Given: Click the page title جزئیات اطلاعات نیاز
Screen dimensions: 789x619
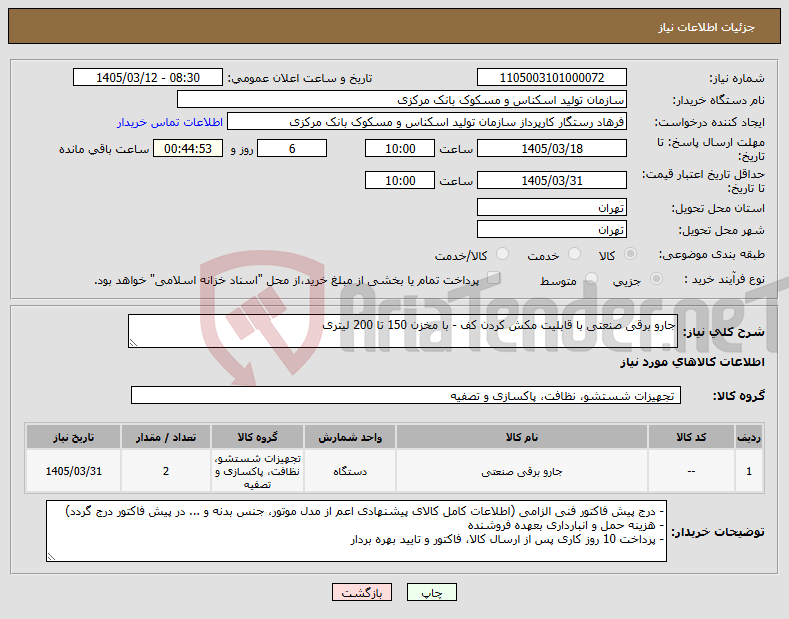Looking at the screenshot, I should point(706,27).
